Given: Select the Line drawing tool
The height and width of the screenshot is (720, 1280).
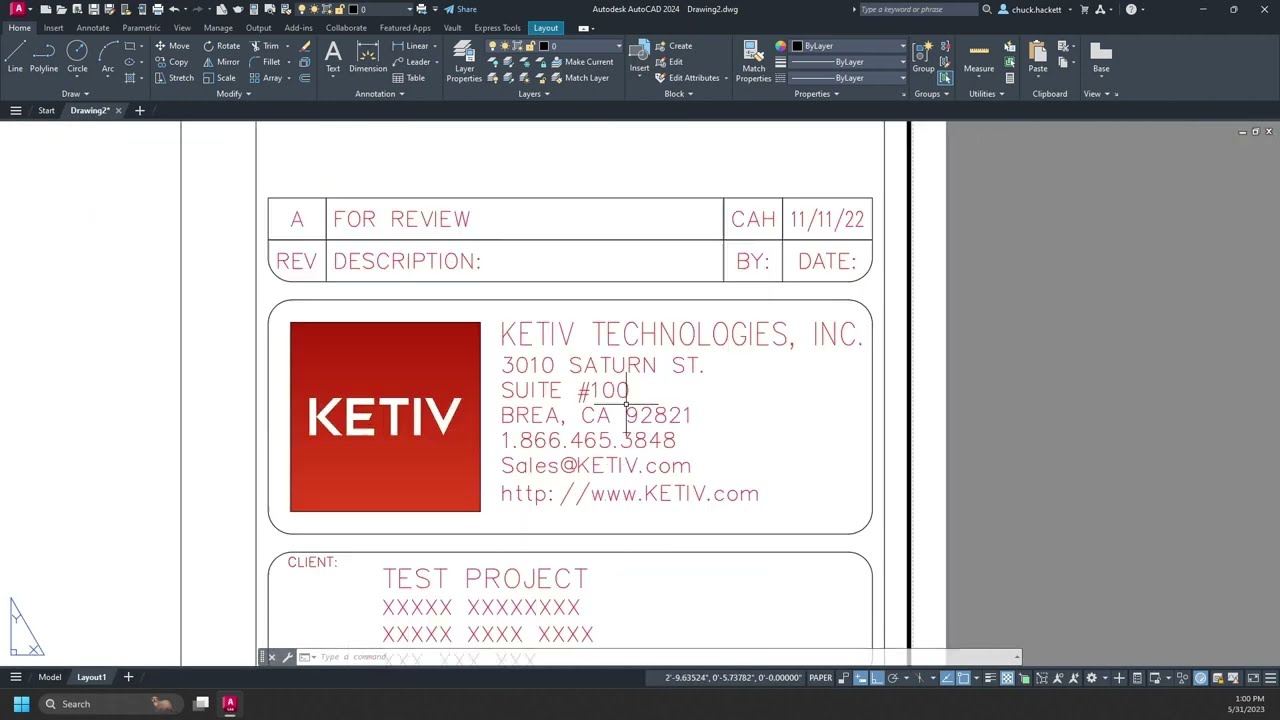Looking at the screenshot, I should point(15,57).
